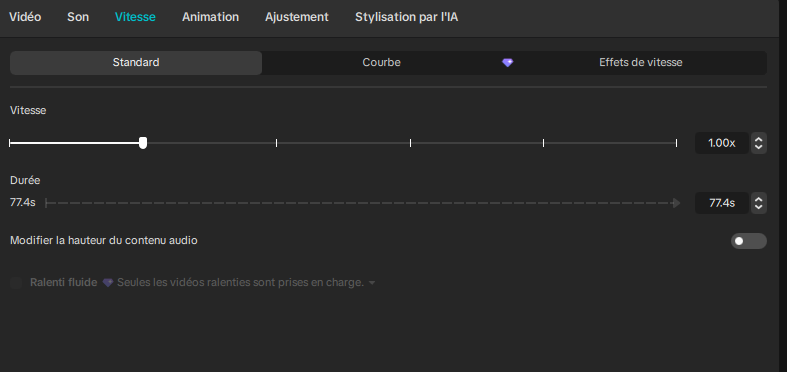Click the Durée dashed arrow track
787x372 pixels.
362,203
